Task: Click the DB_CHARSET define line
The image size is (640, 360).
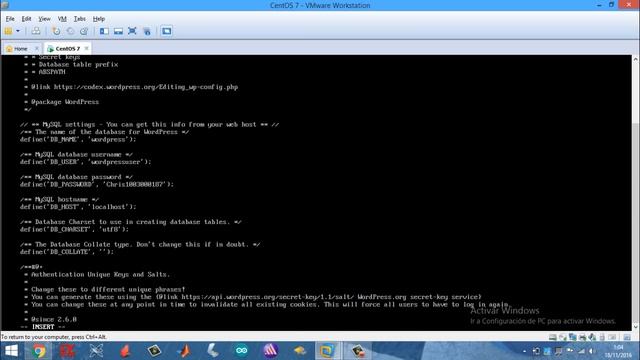Action: click(74, 229)
